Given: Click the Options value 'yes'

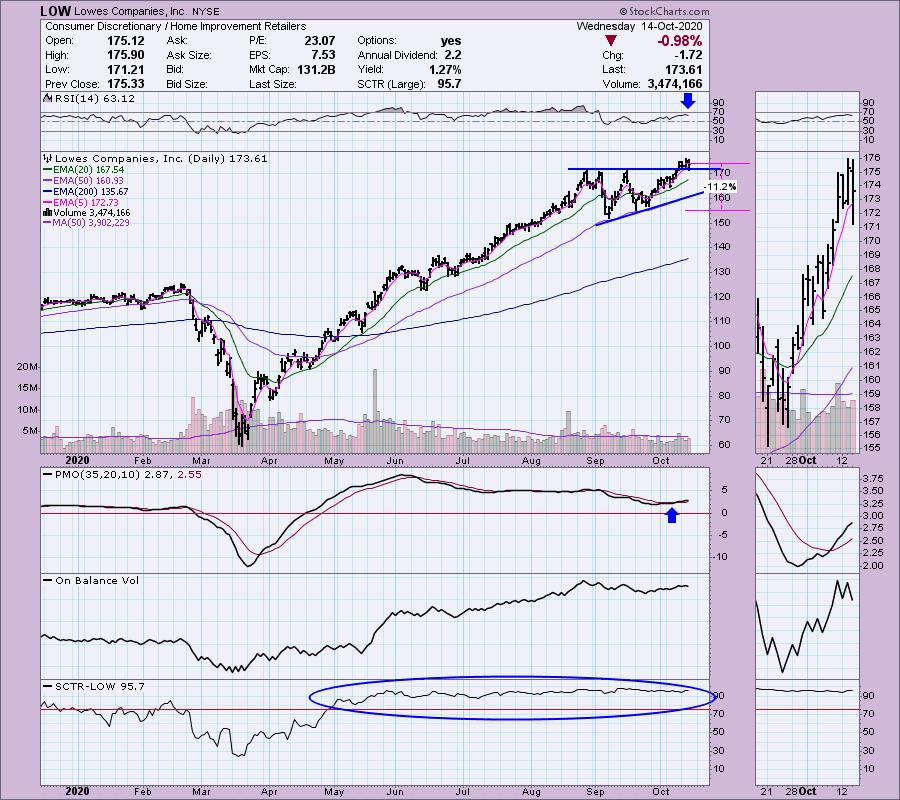Looking at the screenshot, I should tap(451, 41).
